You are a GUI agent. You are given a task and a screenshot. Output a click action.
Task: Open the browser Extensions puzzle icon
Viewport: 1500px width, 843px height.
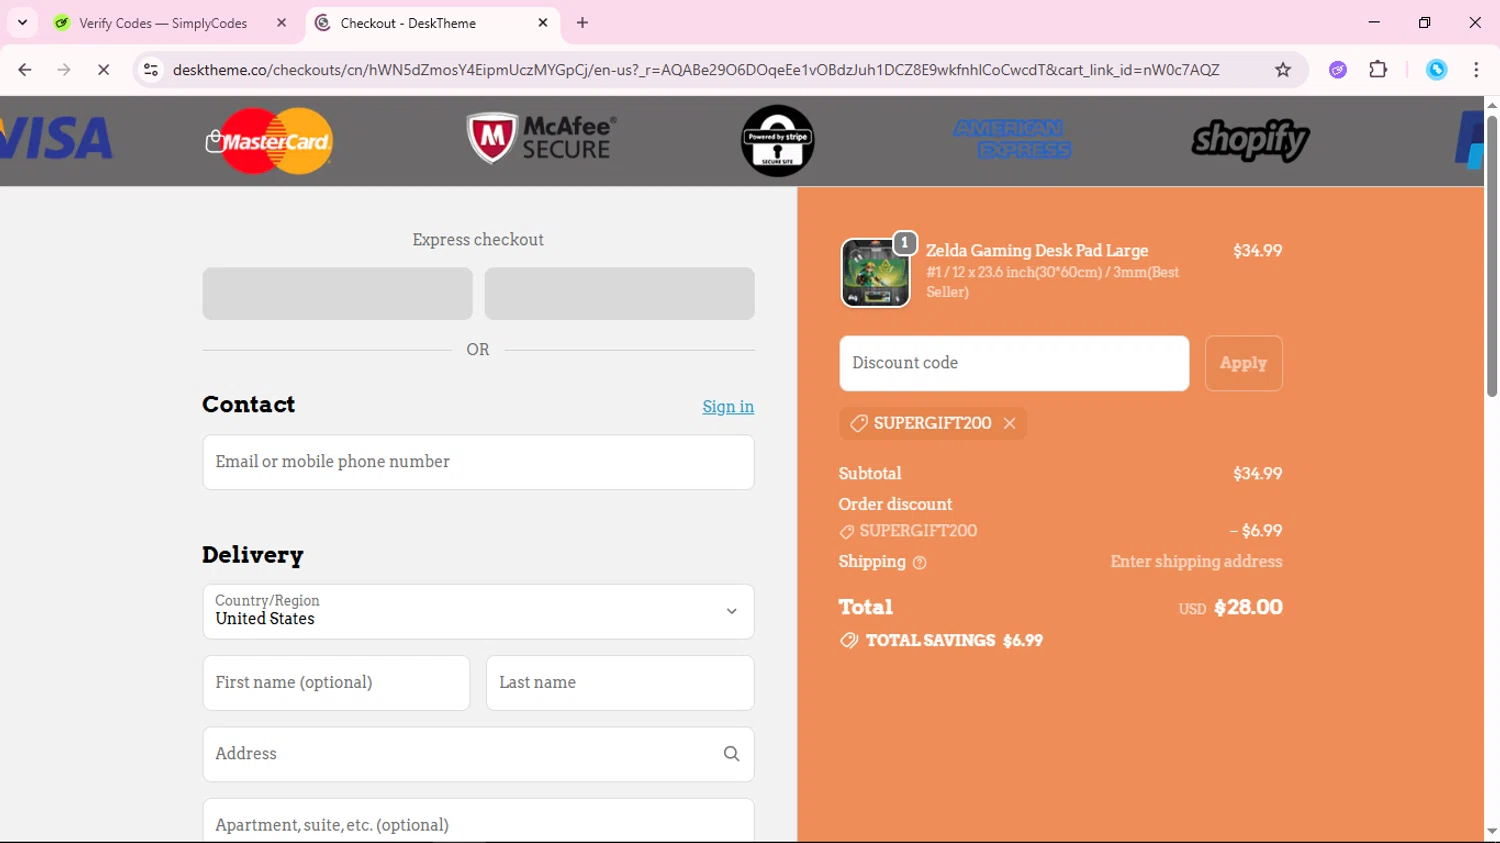[x=1378, y=69]
